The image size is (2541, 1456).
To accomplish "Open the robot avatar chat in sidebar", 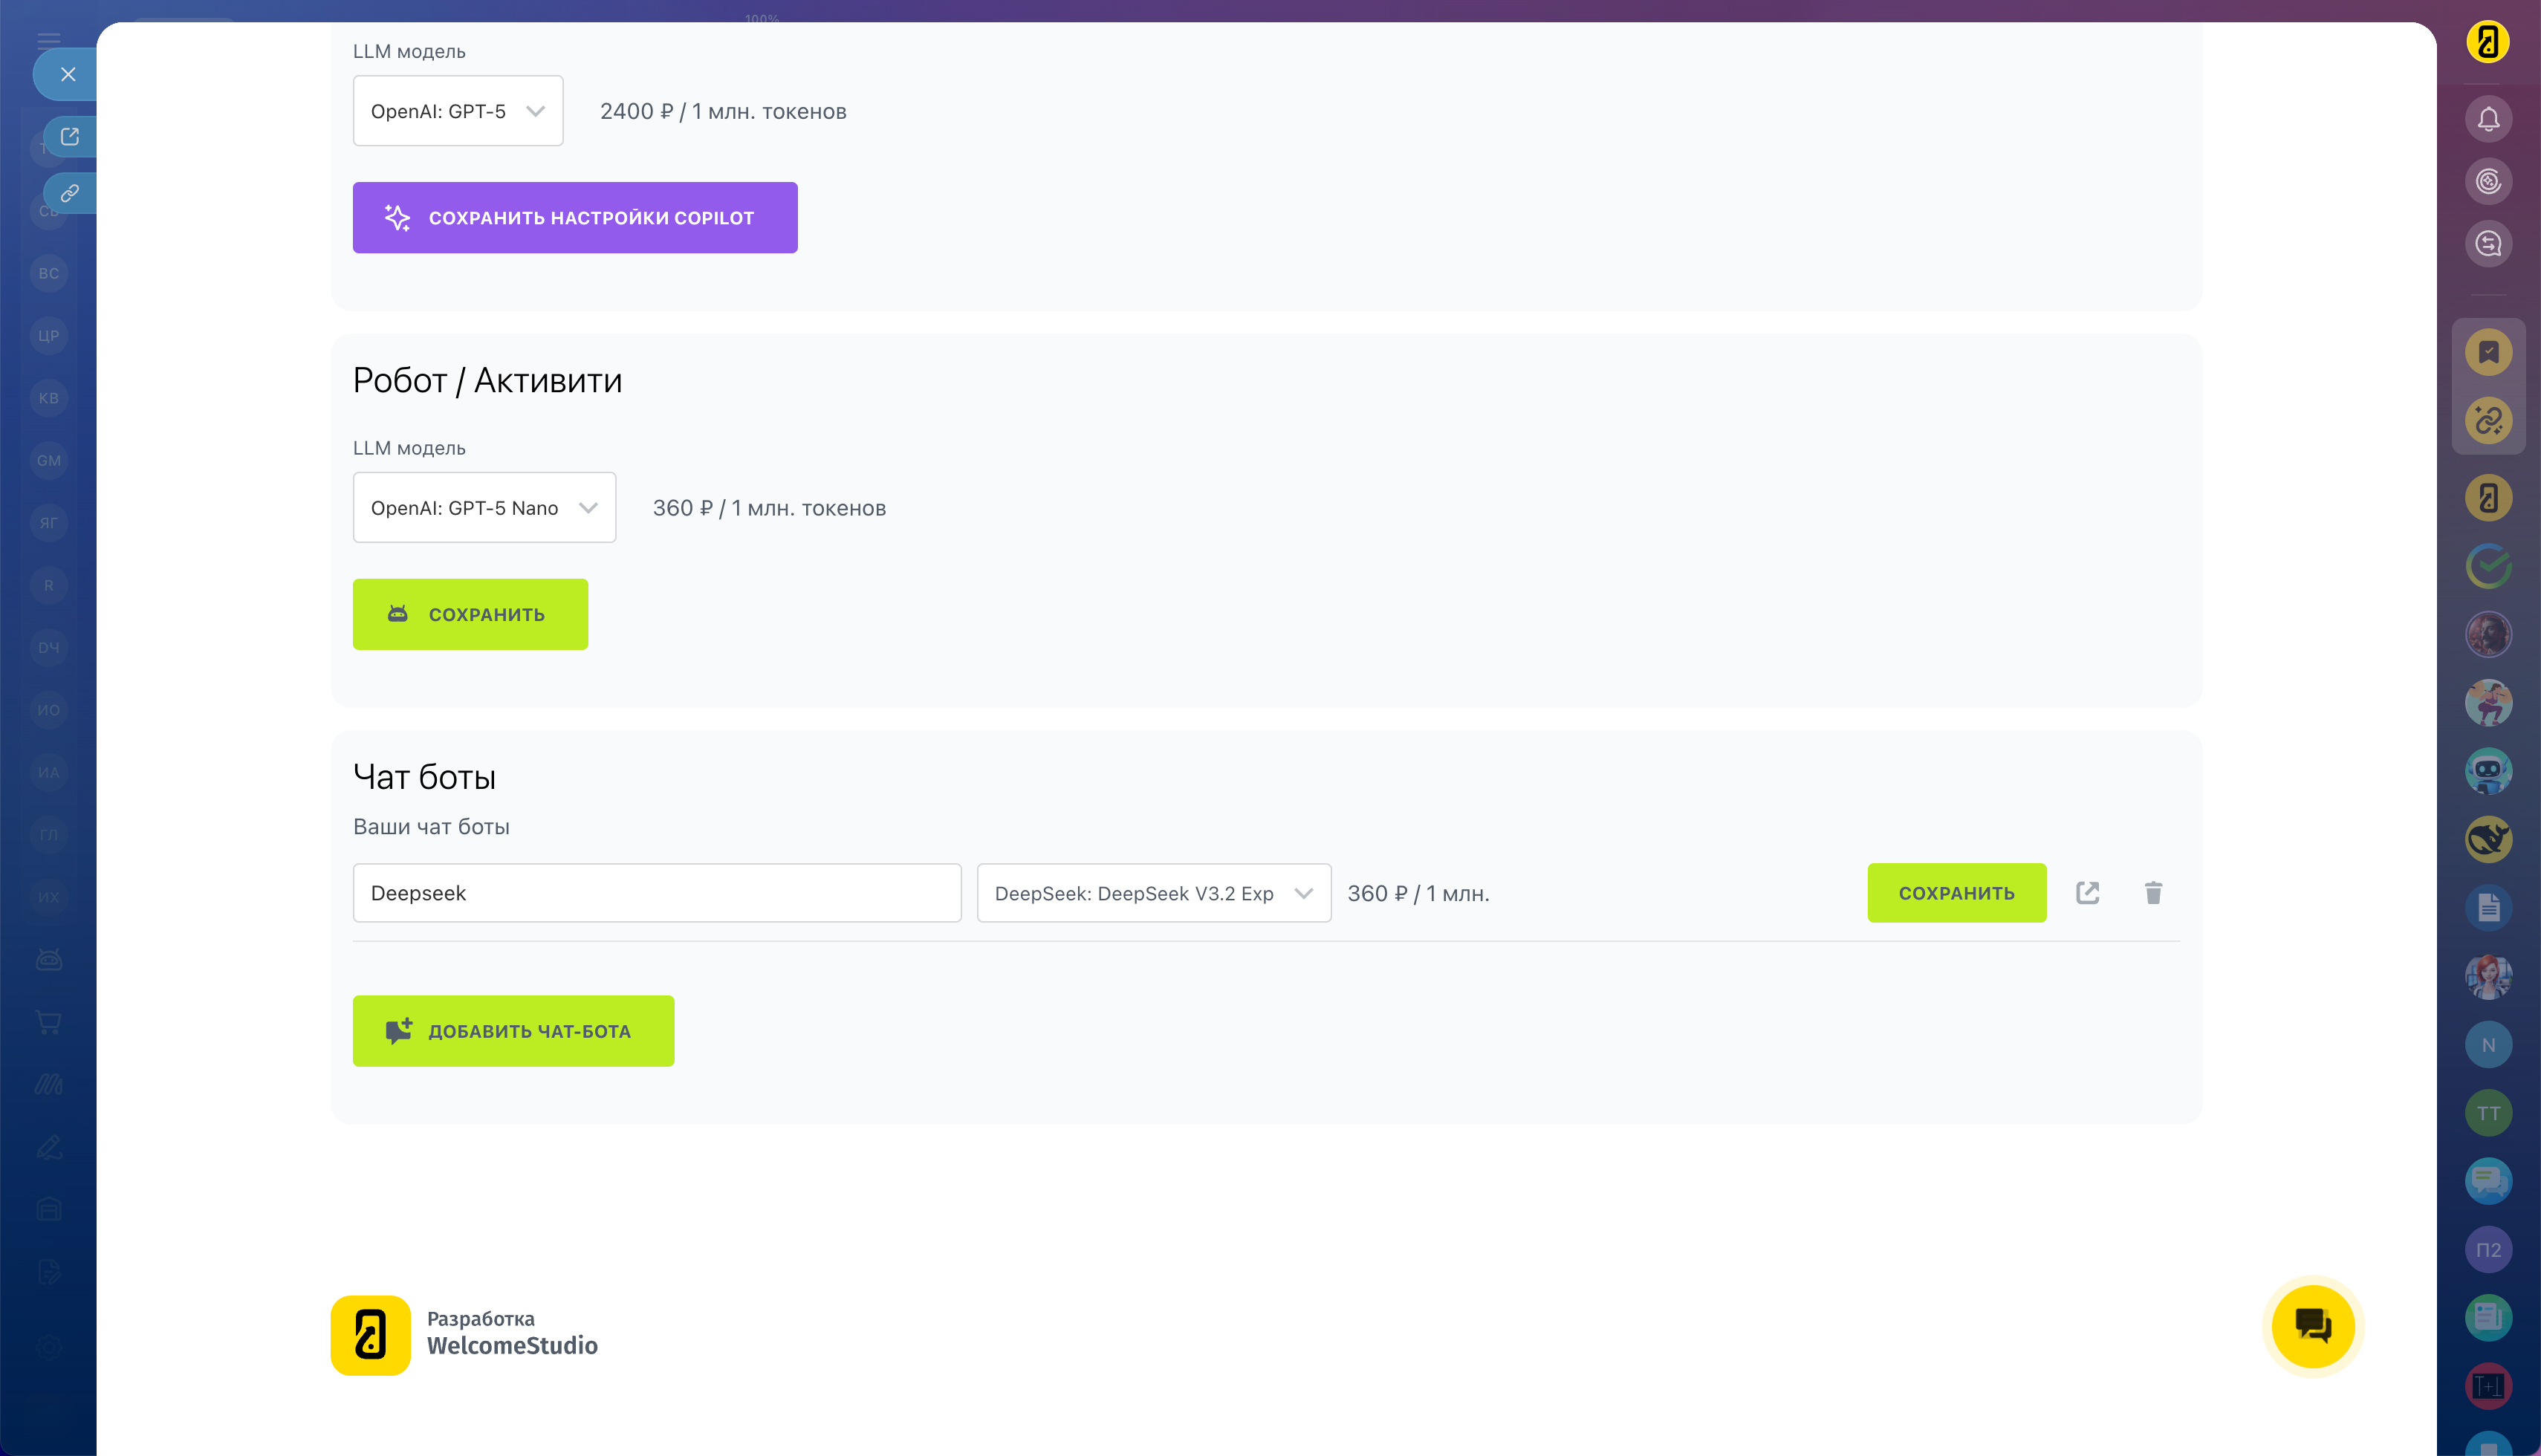I will 2488,771.
